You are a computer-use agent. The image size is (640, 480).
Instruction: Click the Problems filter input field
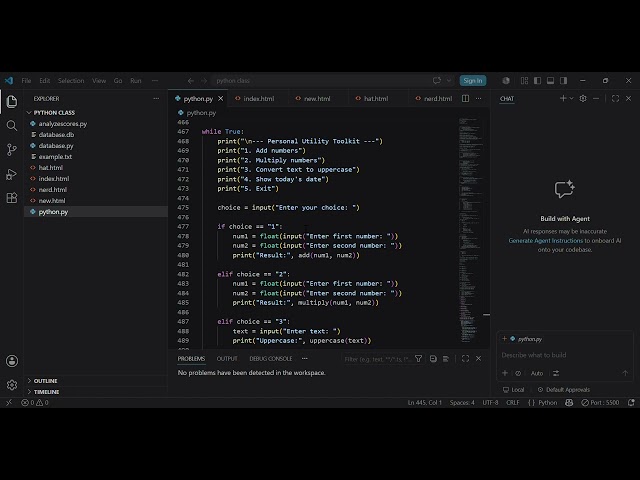click(x=378, y=359)
